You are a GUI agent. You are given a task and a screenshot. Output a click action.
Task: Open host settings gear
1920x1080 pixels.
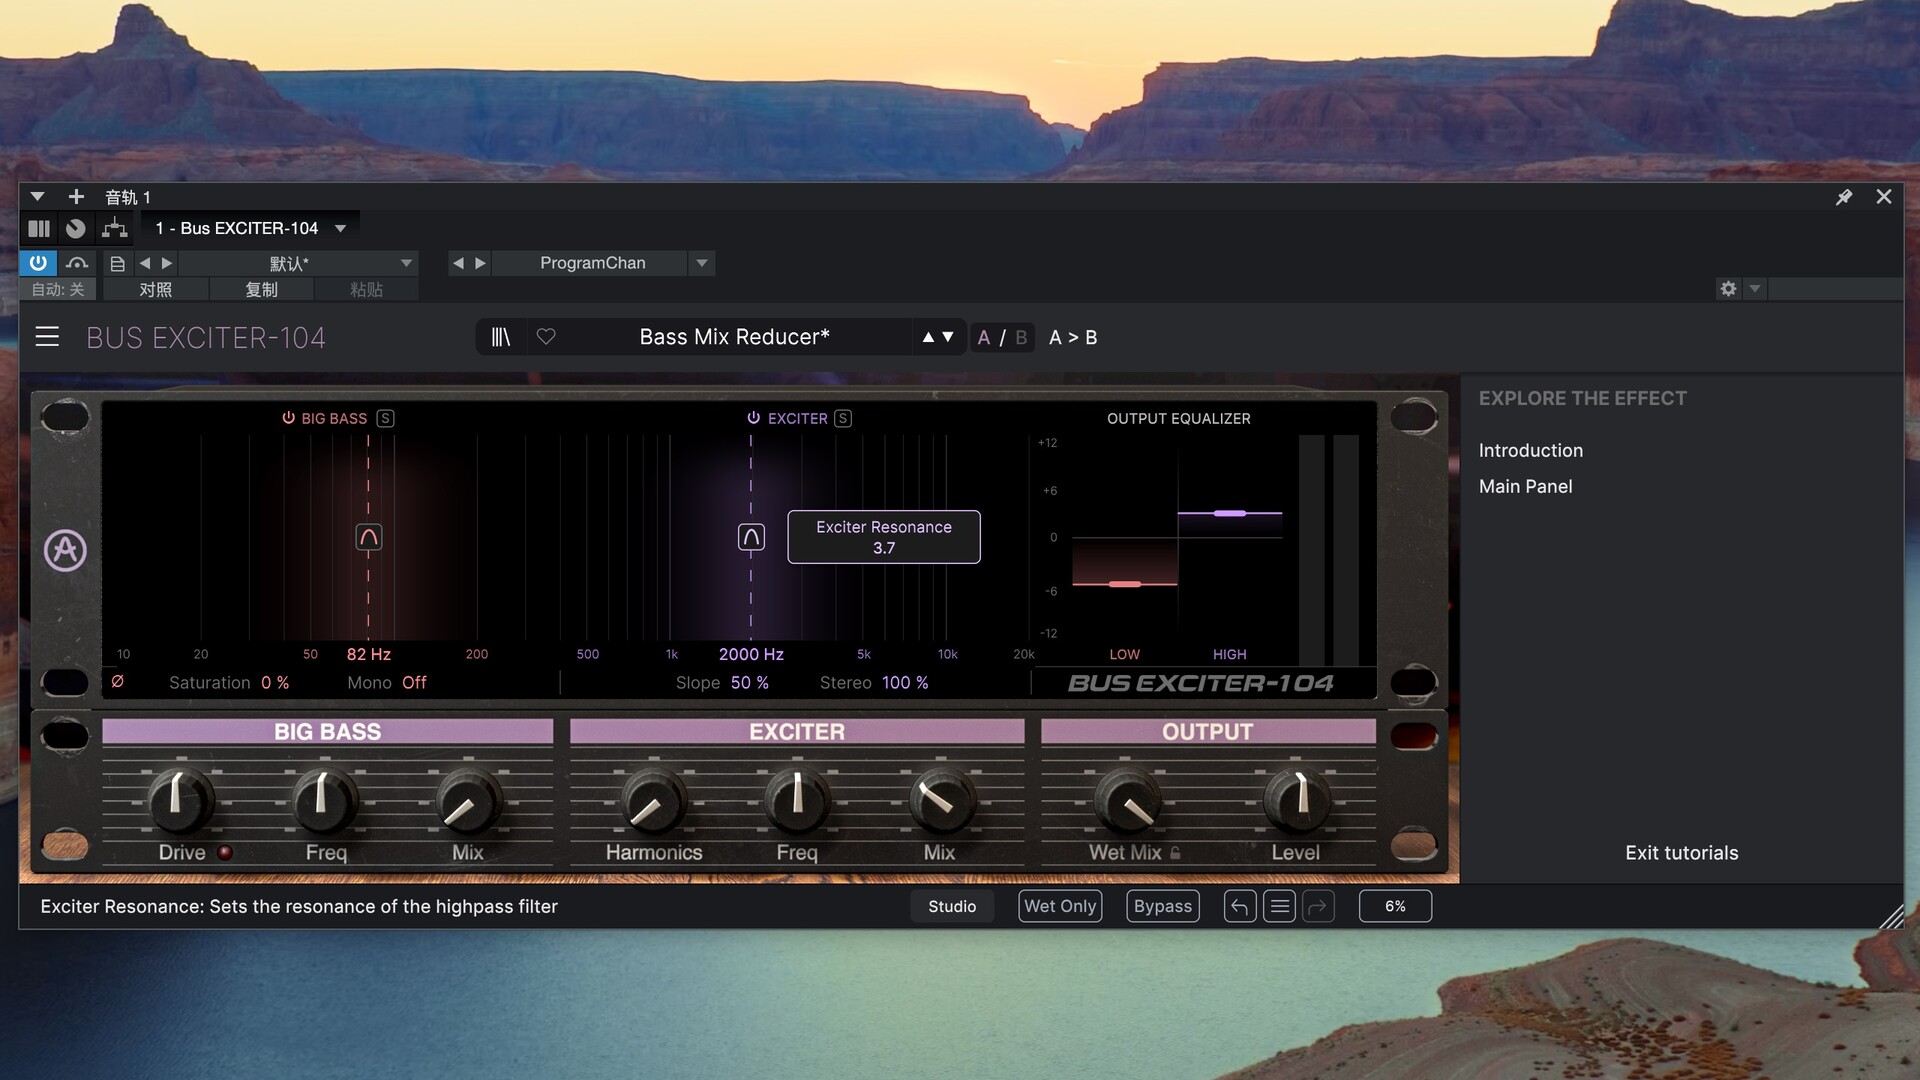[x=1728, y=289]
